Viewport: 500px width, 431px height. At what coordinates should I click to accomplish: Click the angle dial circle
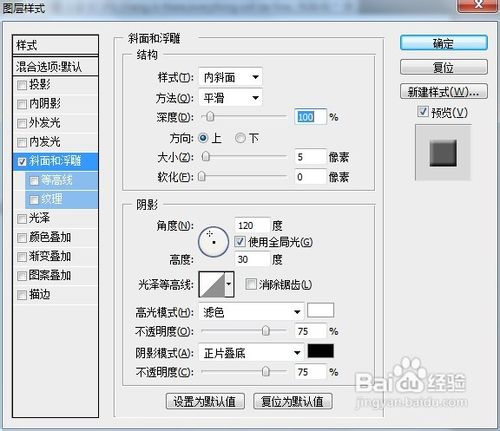pyautogui.click(x=213, y=242)
